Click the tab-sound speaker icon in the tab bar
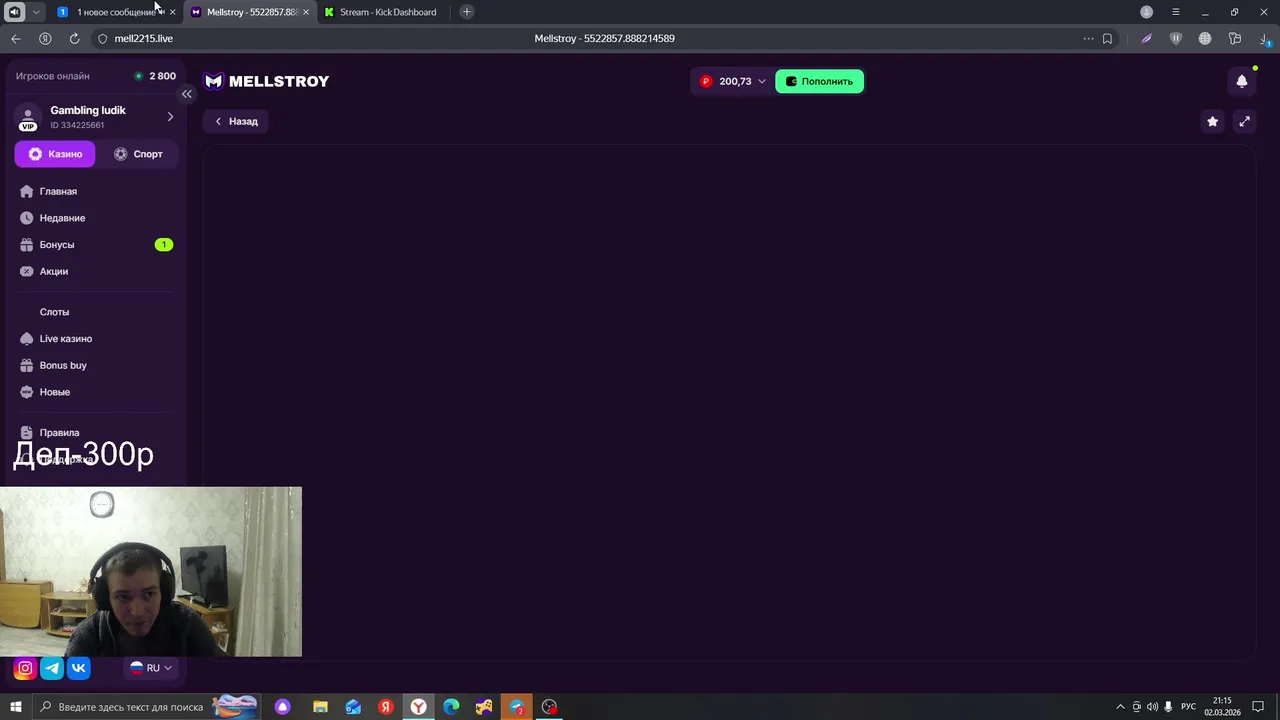 point(14,12)
